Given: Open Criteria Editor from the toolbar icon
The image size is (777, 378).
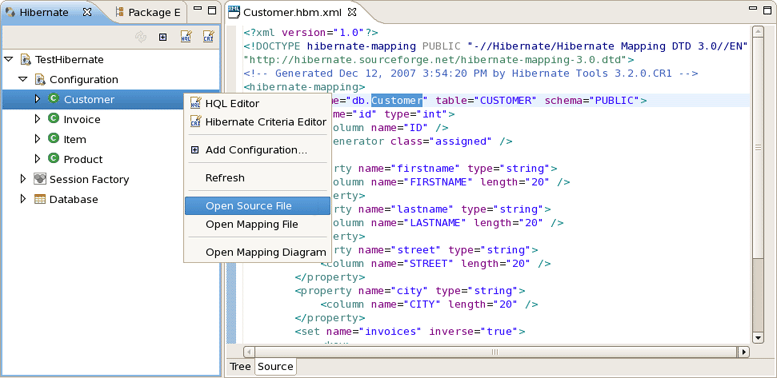Looking at the screenshot, I should pyautogui.click(x=208, y=37).
